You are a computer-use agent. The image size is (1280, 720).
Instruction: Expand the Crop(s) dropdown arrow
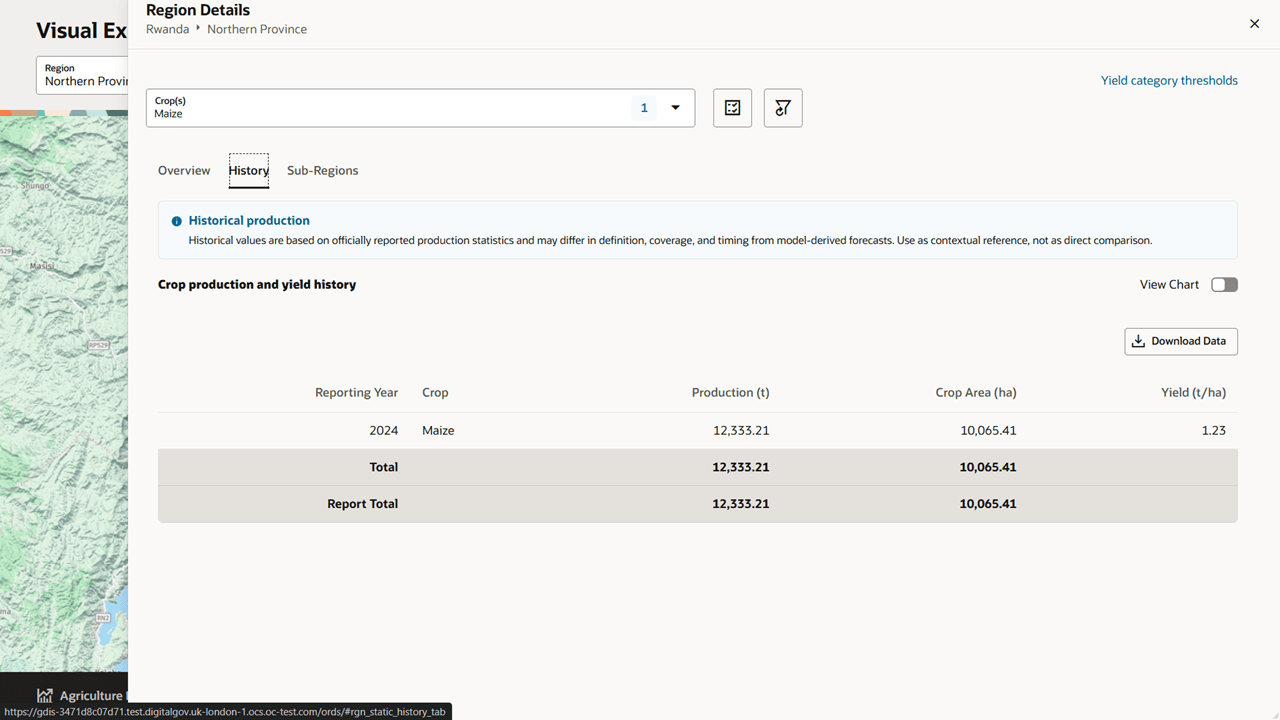[675, 108]
